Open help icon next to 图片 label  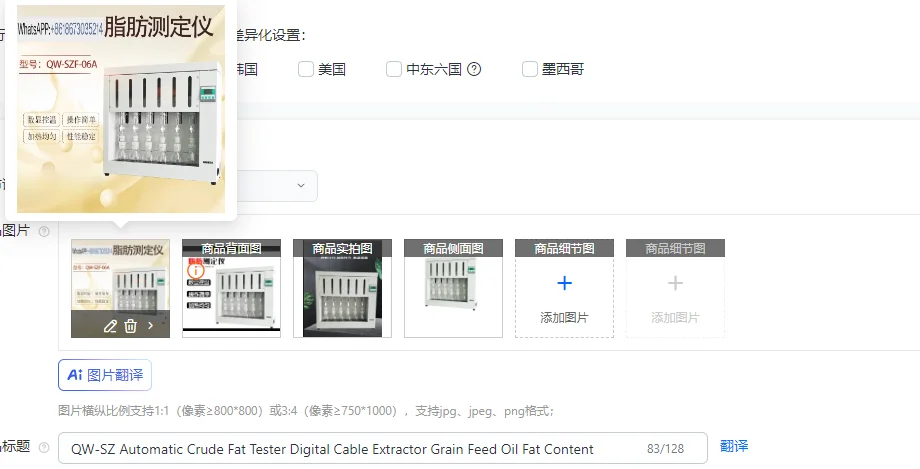(x=43, y=231)
